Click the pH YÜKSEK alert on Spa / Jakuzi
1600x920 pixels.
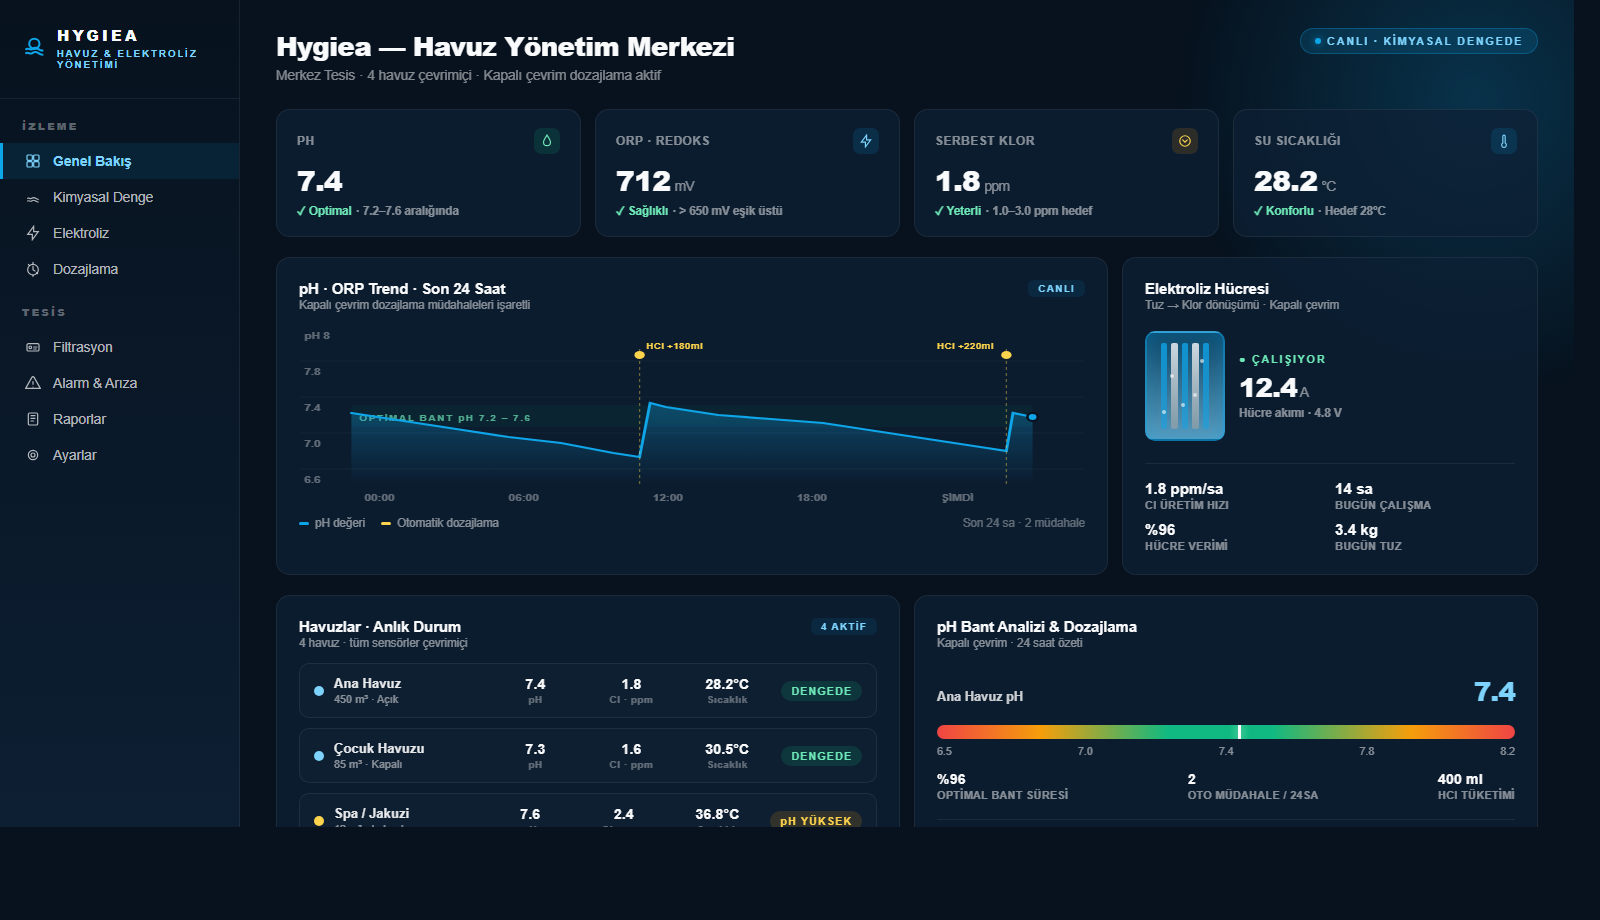point(817,820)
